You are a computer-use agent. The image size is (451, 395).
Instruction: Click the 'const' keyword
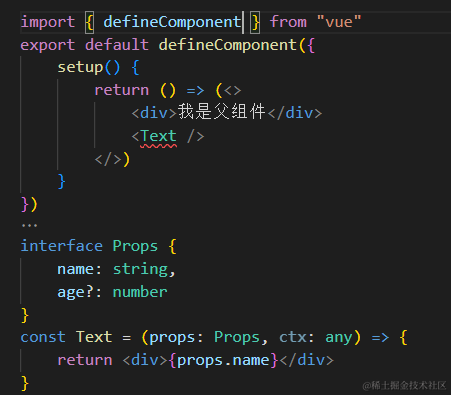click(x=43, y=337)
